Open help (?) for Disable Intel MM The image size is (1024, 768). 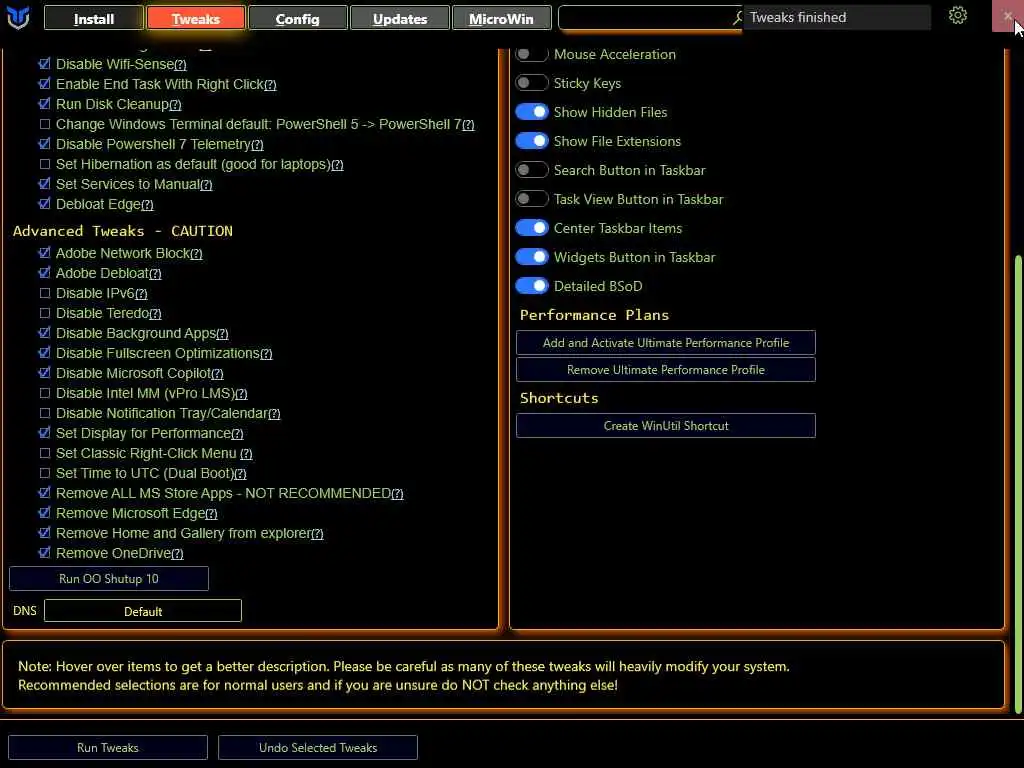(x=241, y=394)
